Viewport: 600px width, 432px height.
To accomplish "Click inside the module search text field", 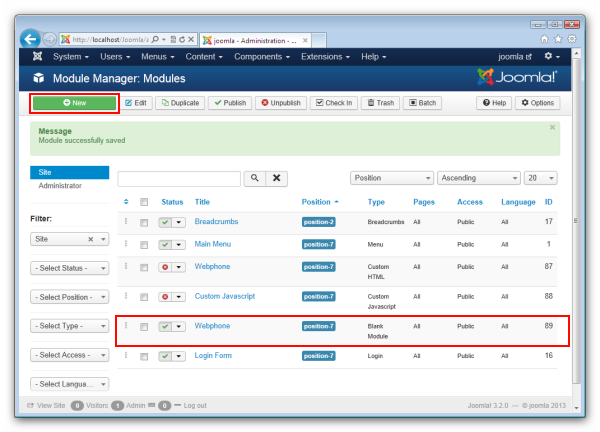I will (x=179, y=178).
